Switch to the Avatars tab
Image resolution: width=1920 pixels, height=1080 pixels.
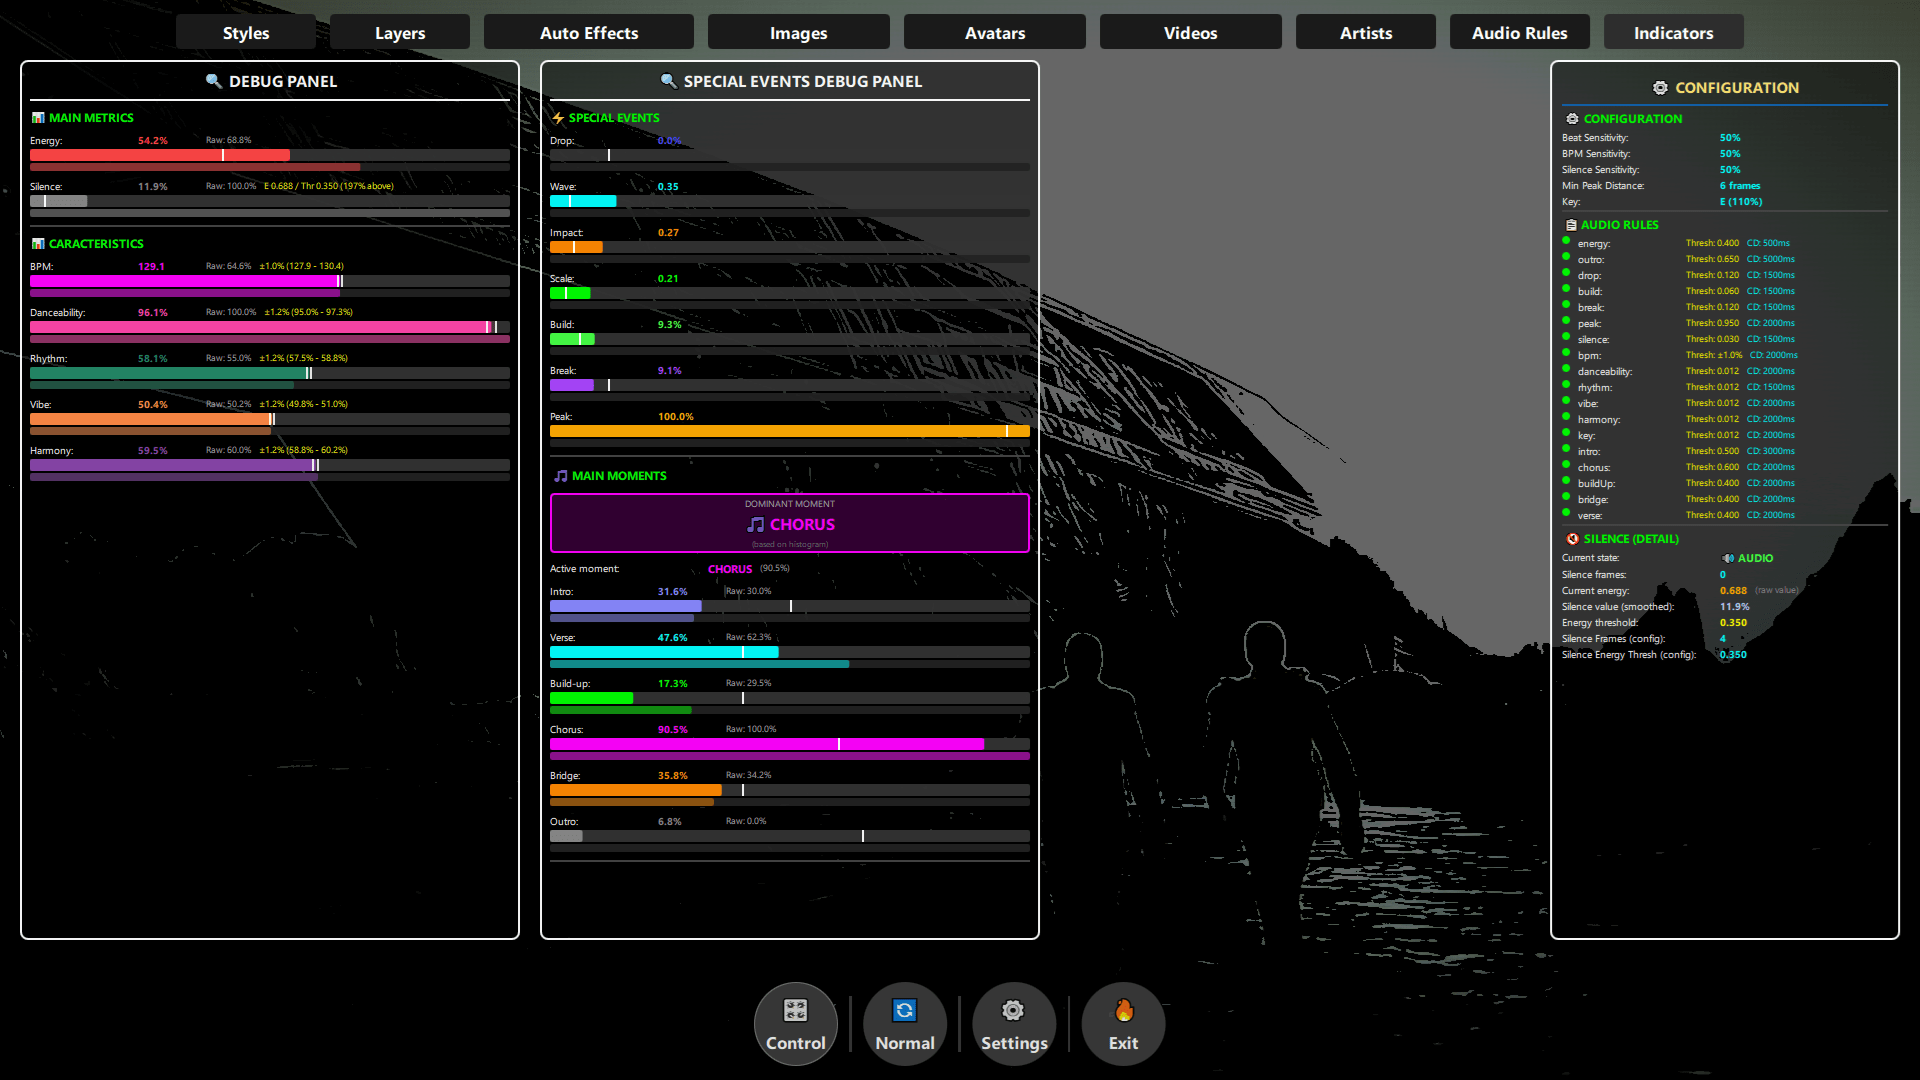click(994, 32)
